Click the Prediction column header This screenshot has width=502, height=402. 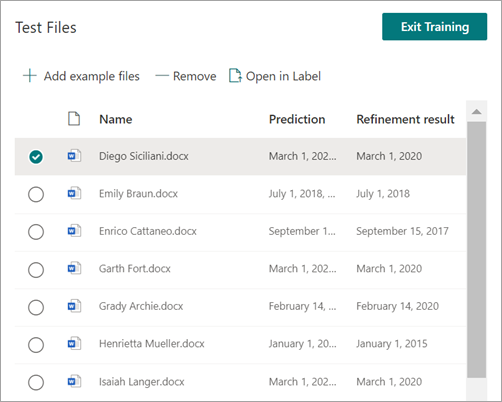coord(297,119)
